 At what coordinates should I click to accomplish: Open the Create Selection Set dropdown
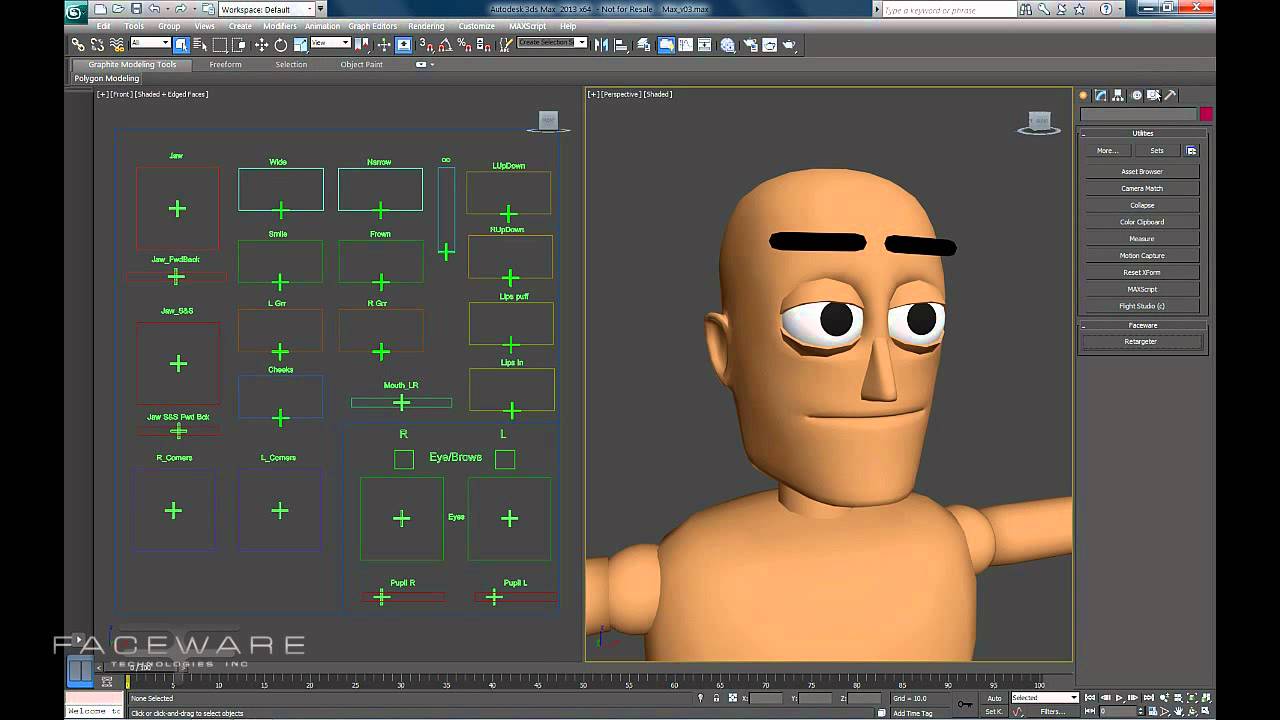(552, 43)
